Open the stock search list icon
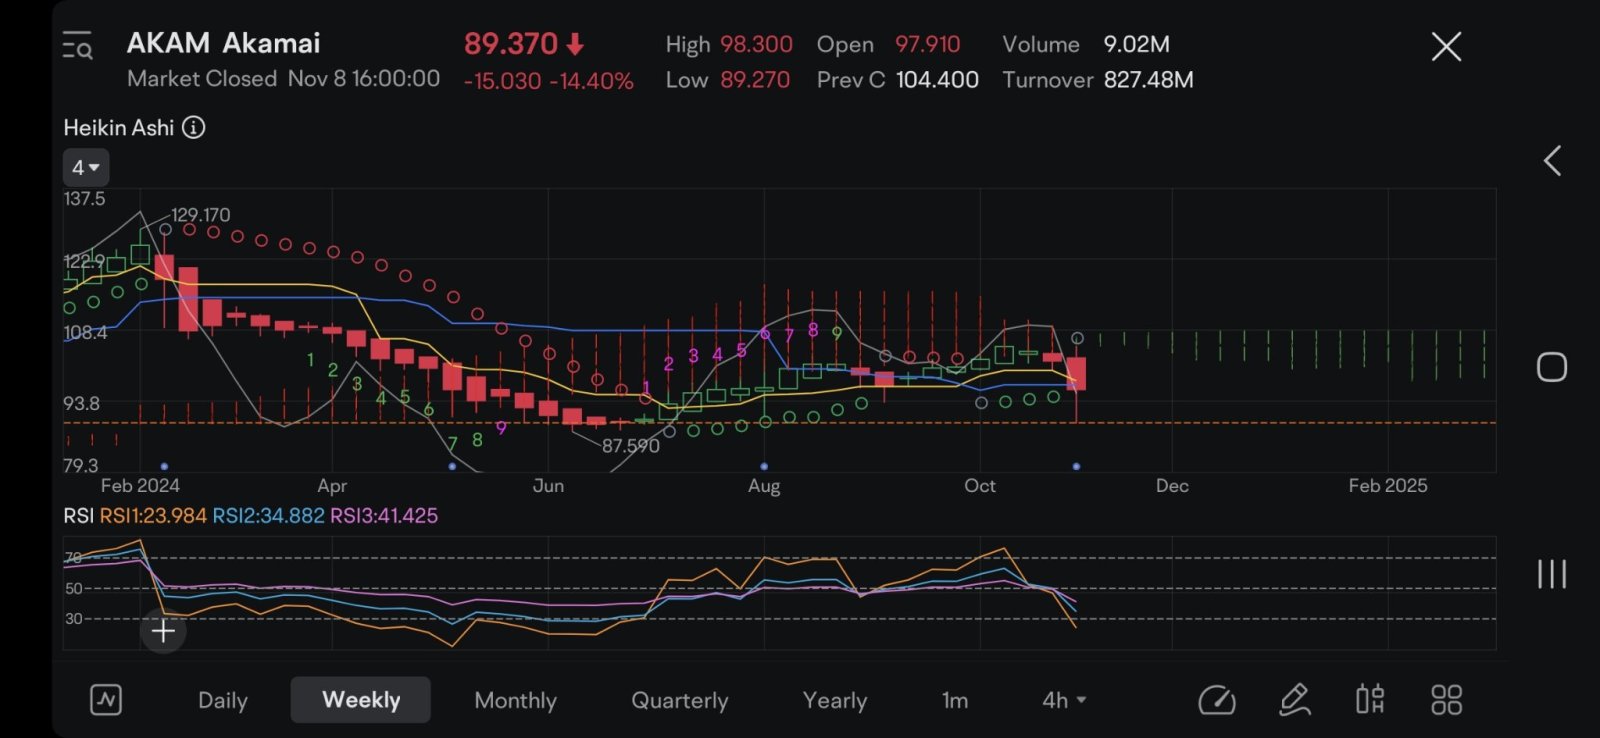1600x738 pixels. point(77,46)
